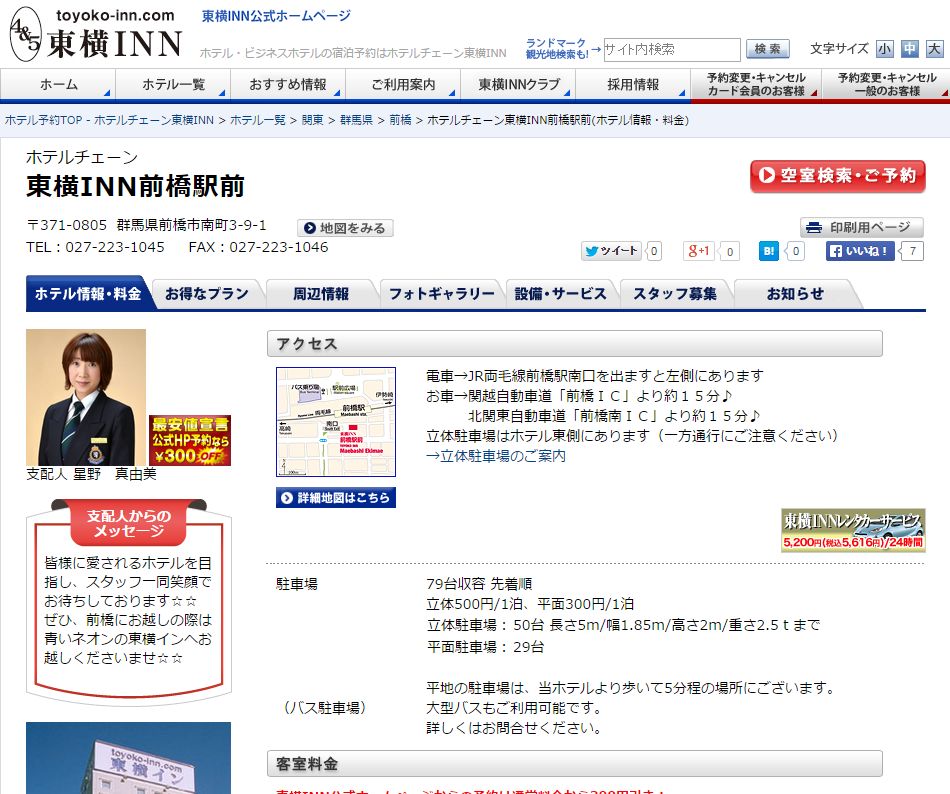Image resolution: width=950 pixels, height=794 pixels.
Task: Click the address text 群馬県前橋市南町3-9-1
Action: pyautogui.click(x=191, y=225)
